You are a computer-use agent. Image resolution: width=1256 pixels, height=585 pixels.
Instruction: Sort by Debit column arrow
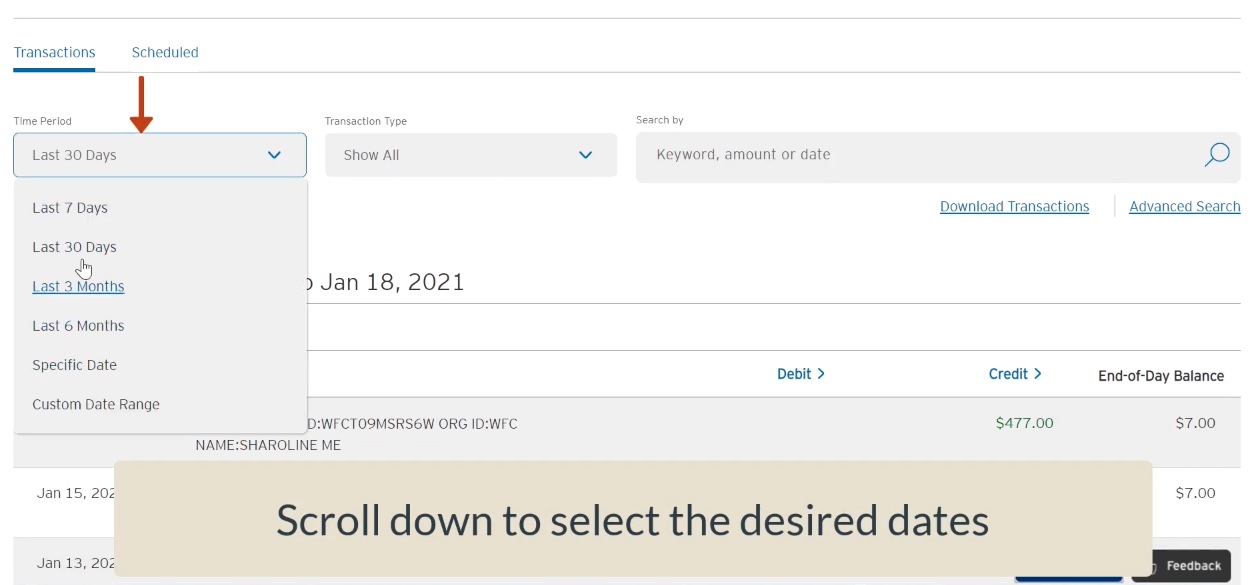821,374
